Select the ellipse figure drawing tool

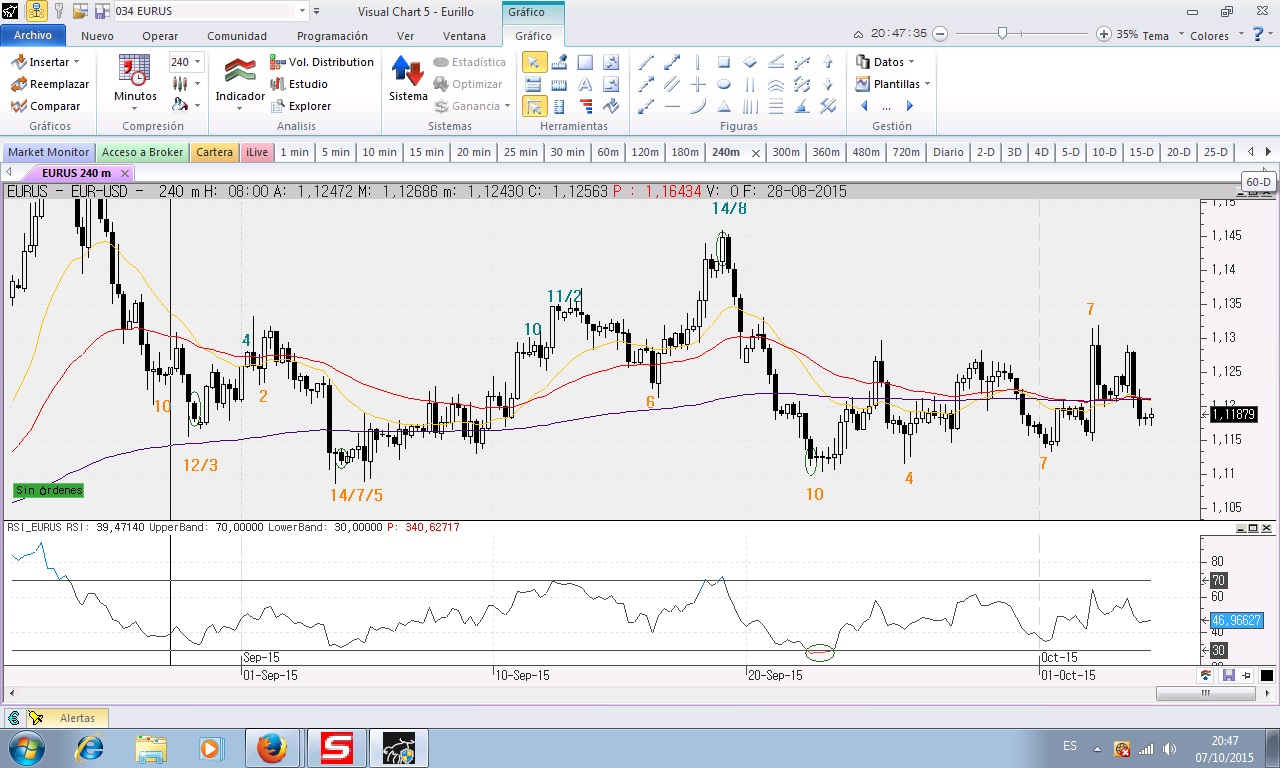(x=724, y=84)
